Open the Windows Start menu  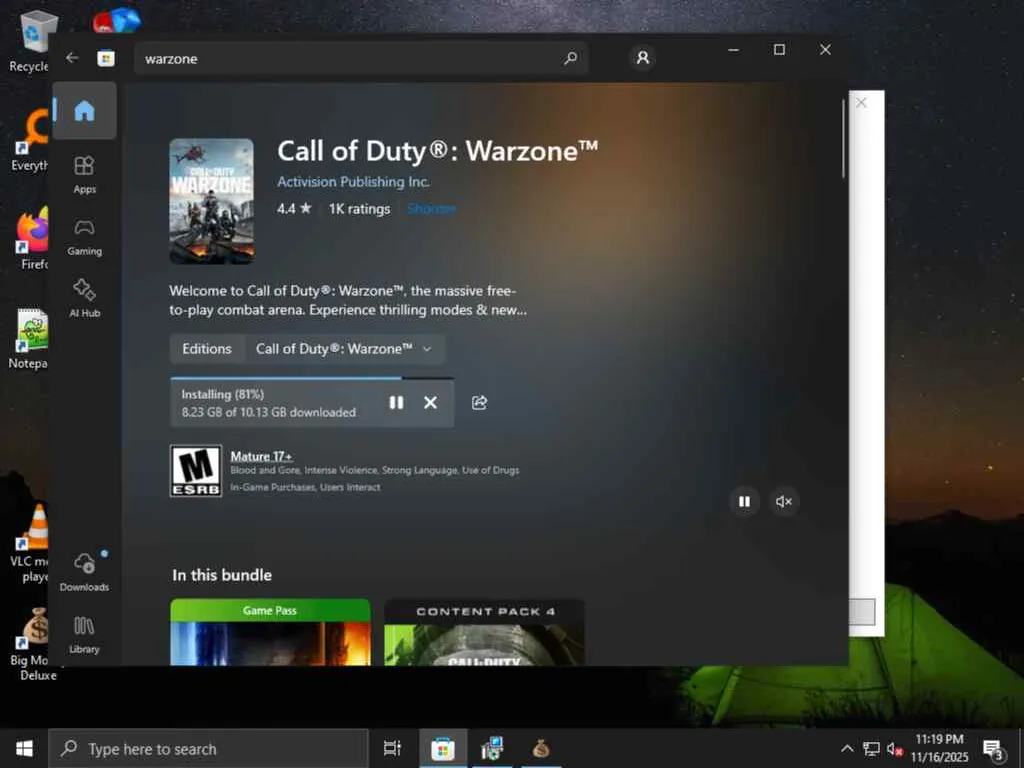pos(24,748)
